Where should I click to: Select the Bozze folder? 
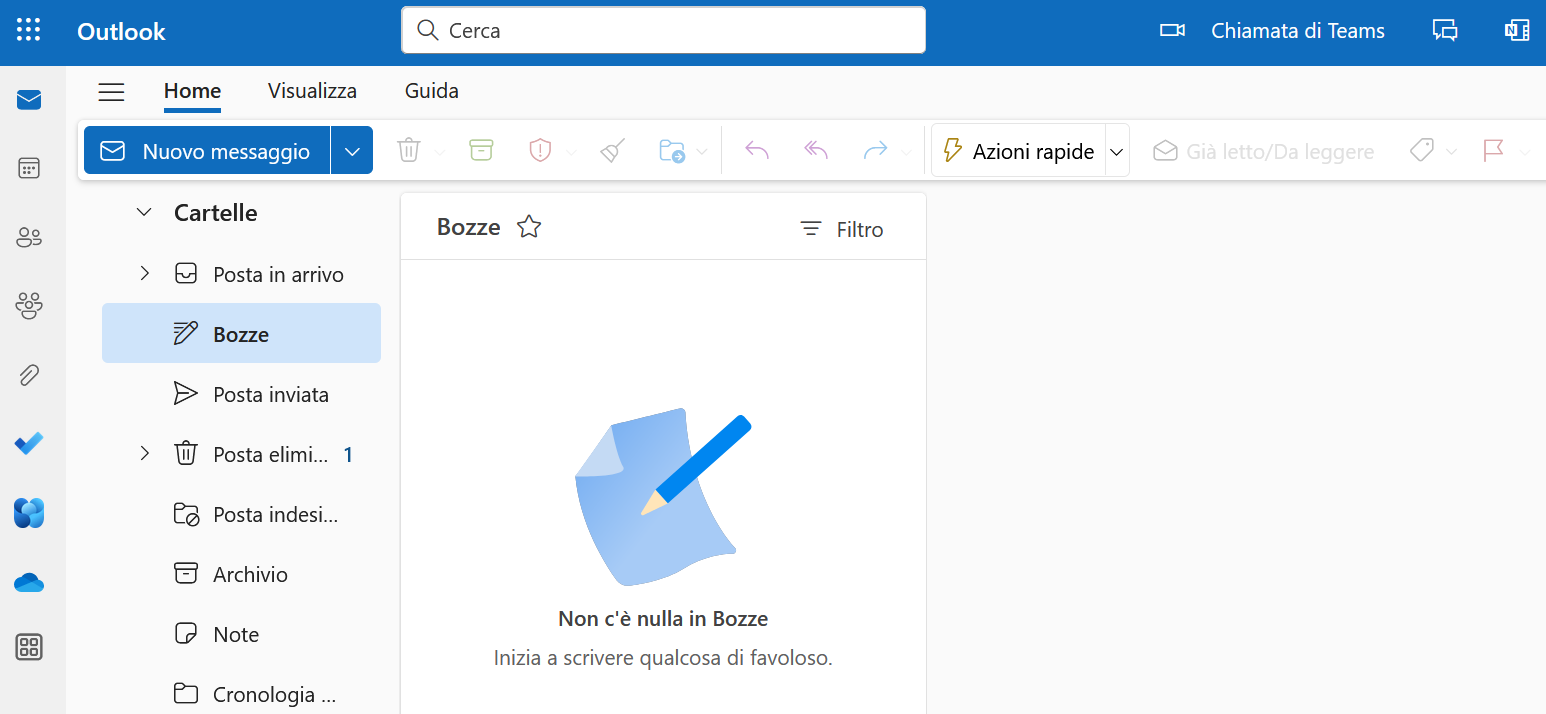click(x=241, y=334)
